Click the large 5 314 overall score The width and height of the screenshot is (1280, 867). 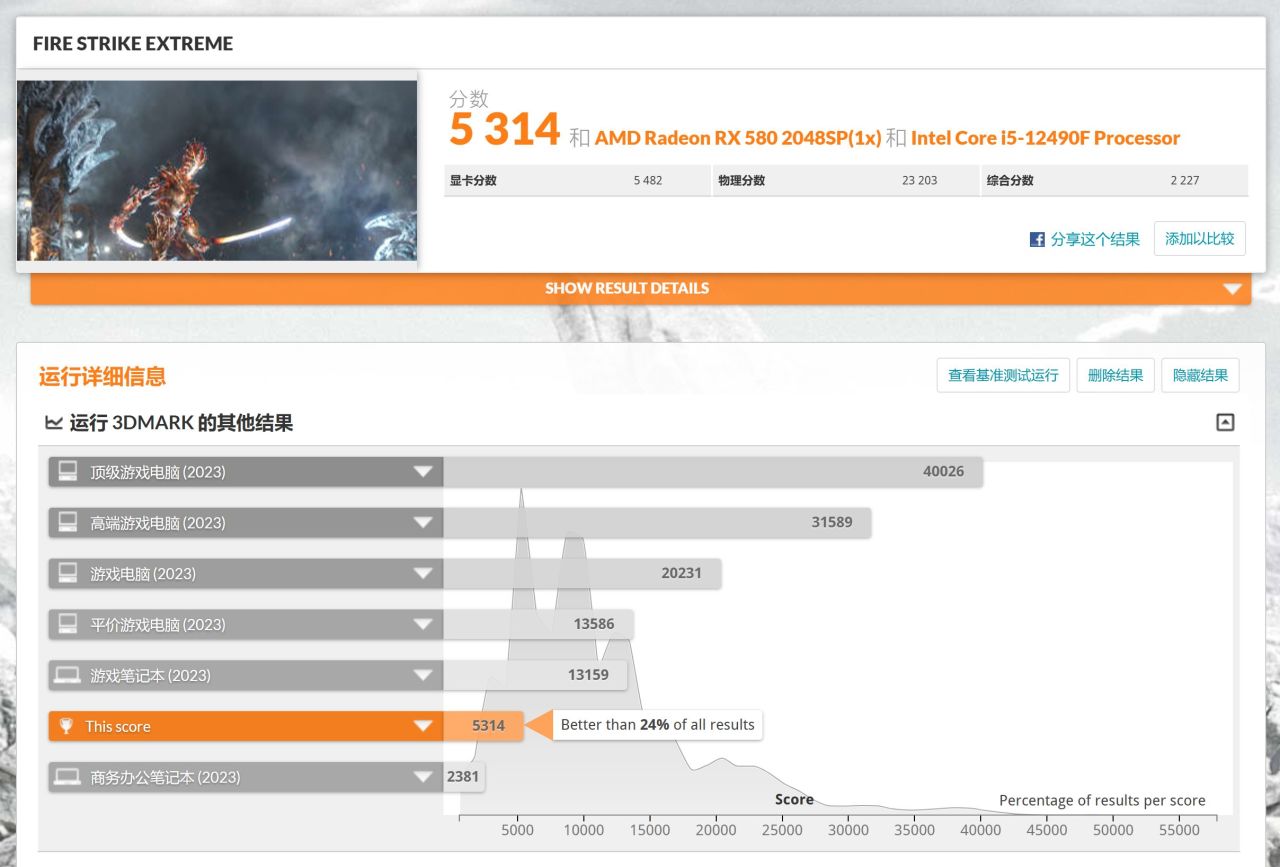[x=504, y=130]
